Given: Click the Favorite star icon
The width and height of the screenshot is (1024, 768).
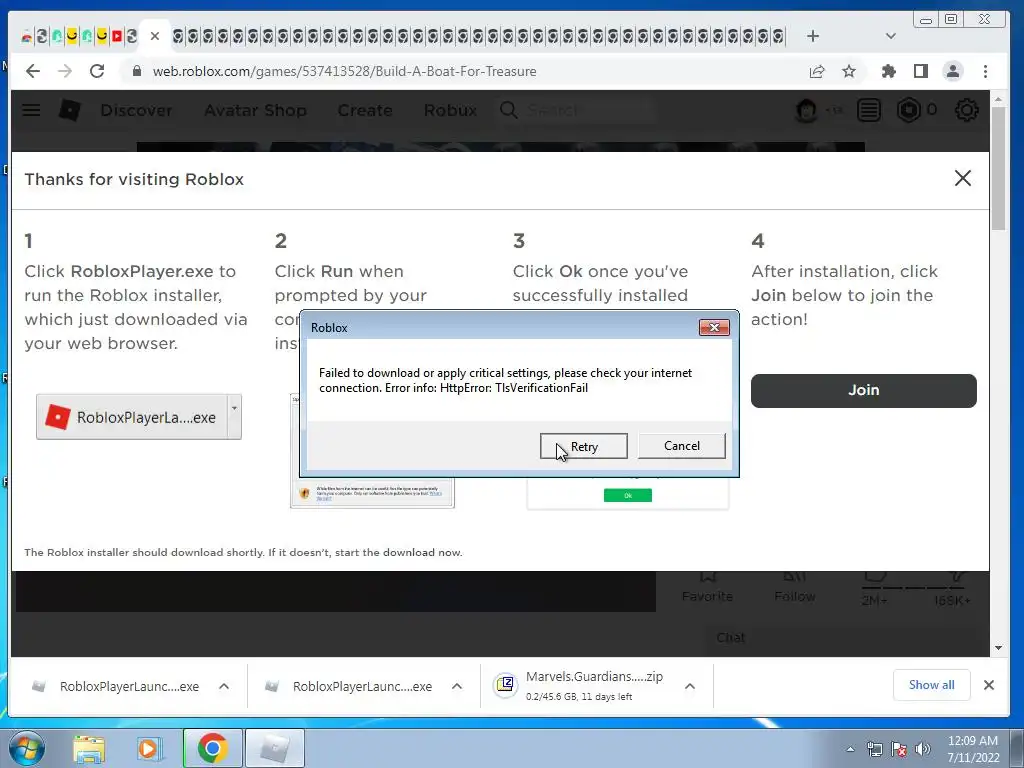Looking at the screenshot, I should 707,577.
